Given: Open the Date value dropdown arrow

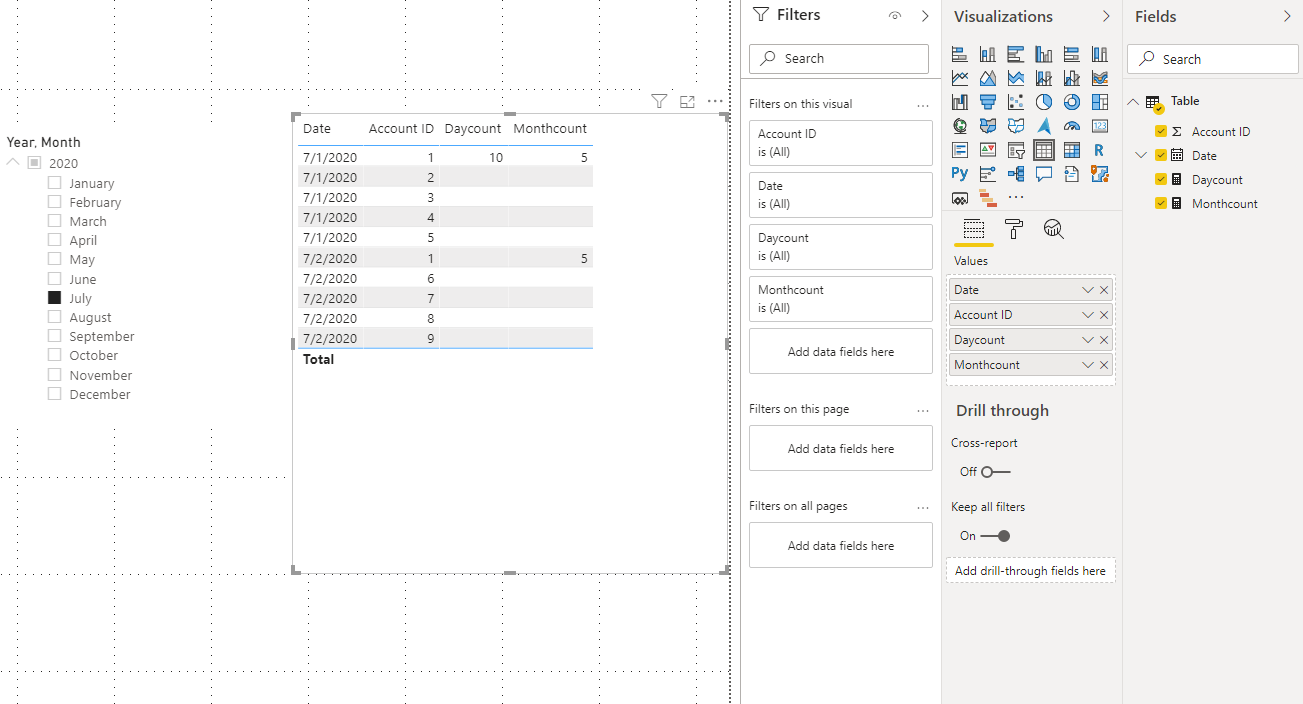Looking at the screenshot, I should pos(1088,289).
